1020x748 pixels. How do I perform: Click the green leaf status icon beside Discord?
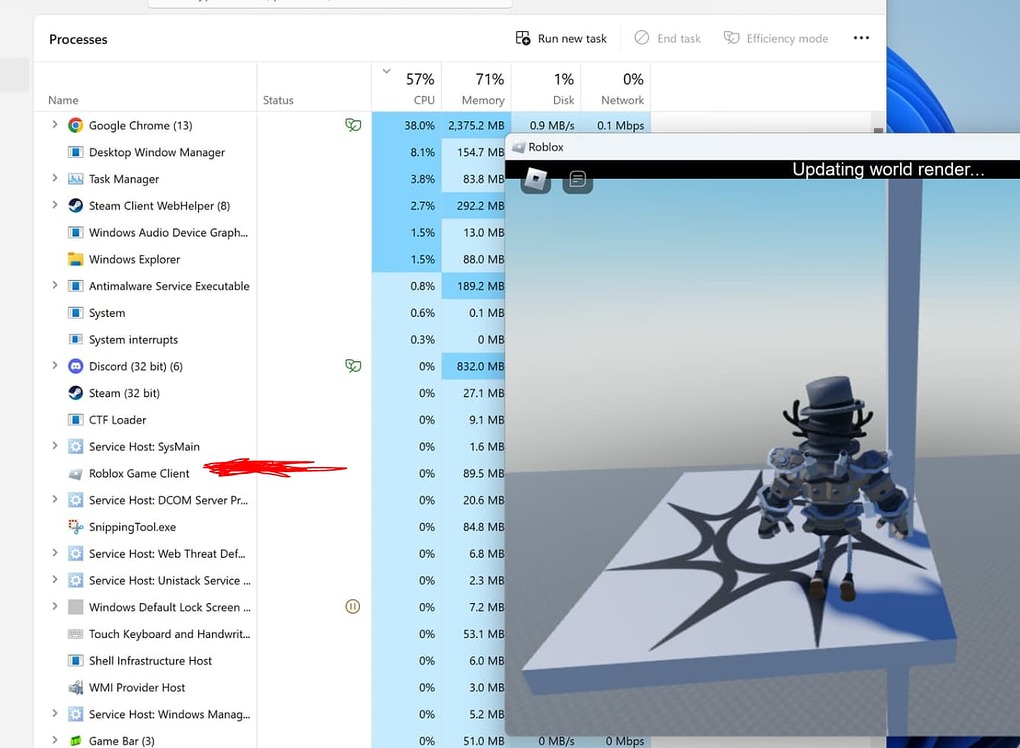[353, 366]
